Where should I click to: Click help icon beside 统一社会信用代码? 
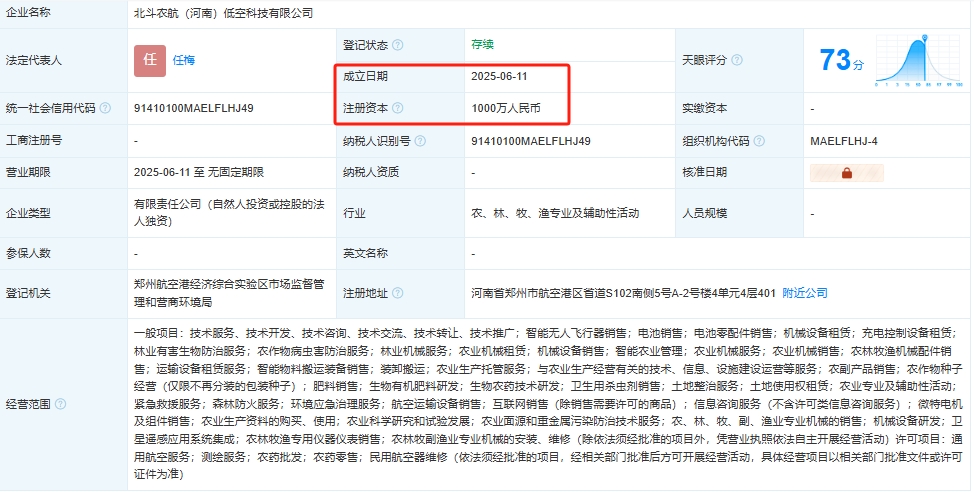[105, 108]
